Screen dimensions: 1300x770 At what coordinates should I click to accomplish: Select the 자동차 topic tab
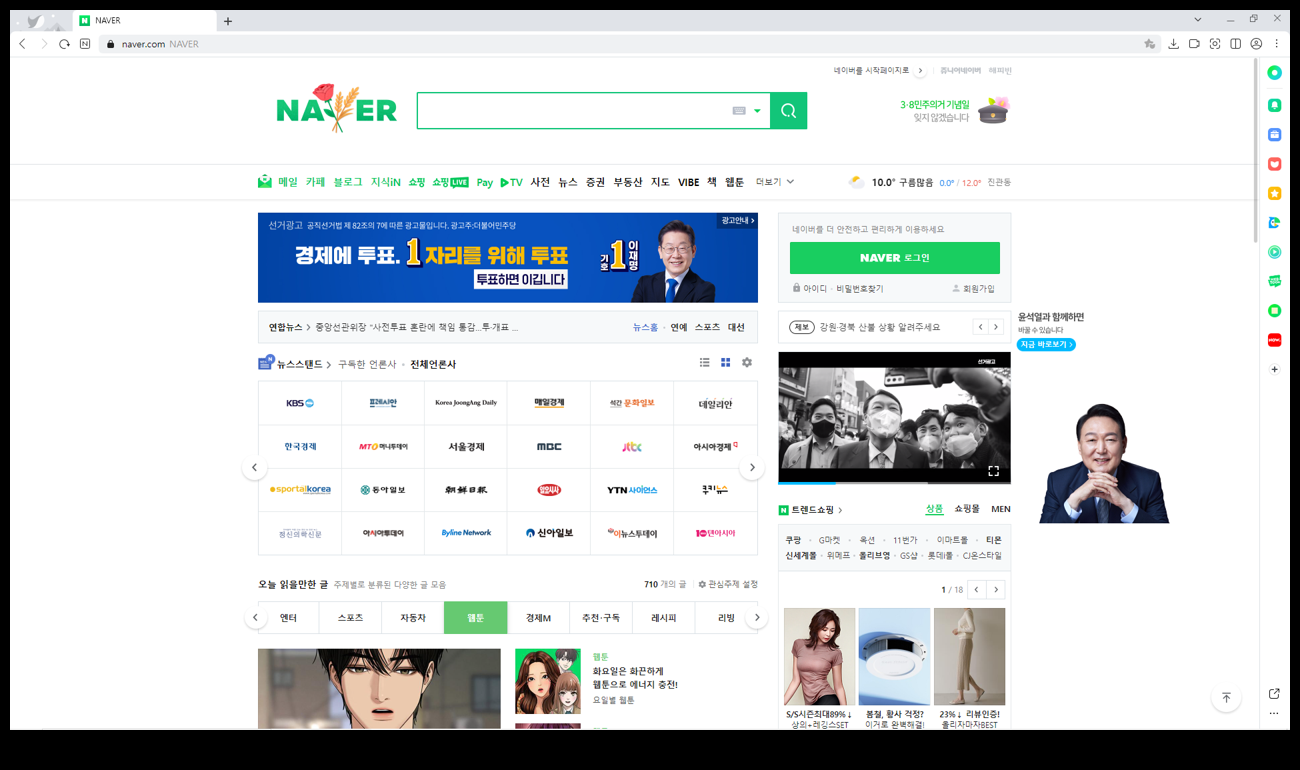click(x=413, y=618)
